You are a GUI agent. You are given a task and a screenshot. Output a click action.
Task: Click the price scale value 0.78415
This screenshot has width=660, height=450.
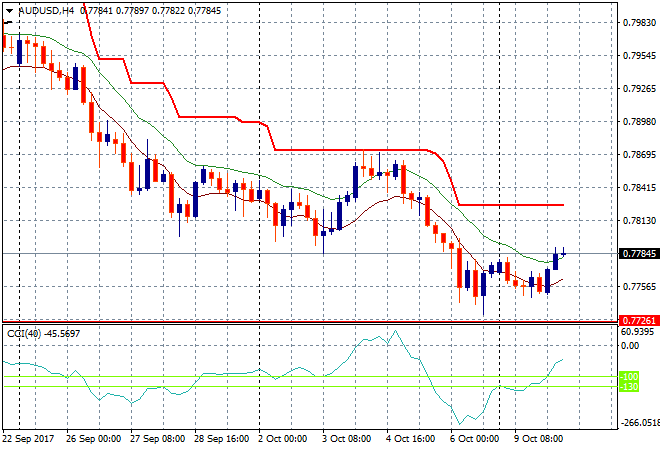coord(639,188)
